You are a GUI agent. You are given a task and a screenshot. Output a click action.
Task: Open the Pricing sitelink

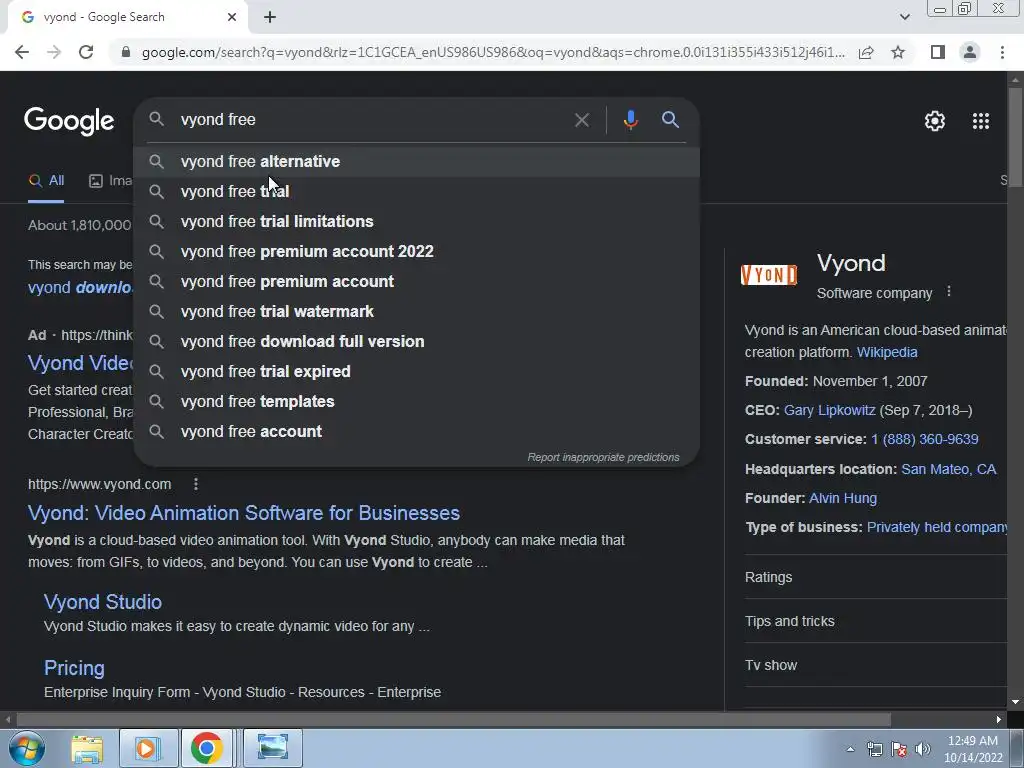tap(74, 668)
